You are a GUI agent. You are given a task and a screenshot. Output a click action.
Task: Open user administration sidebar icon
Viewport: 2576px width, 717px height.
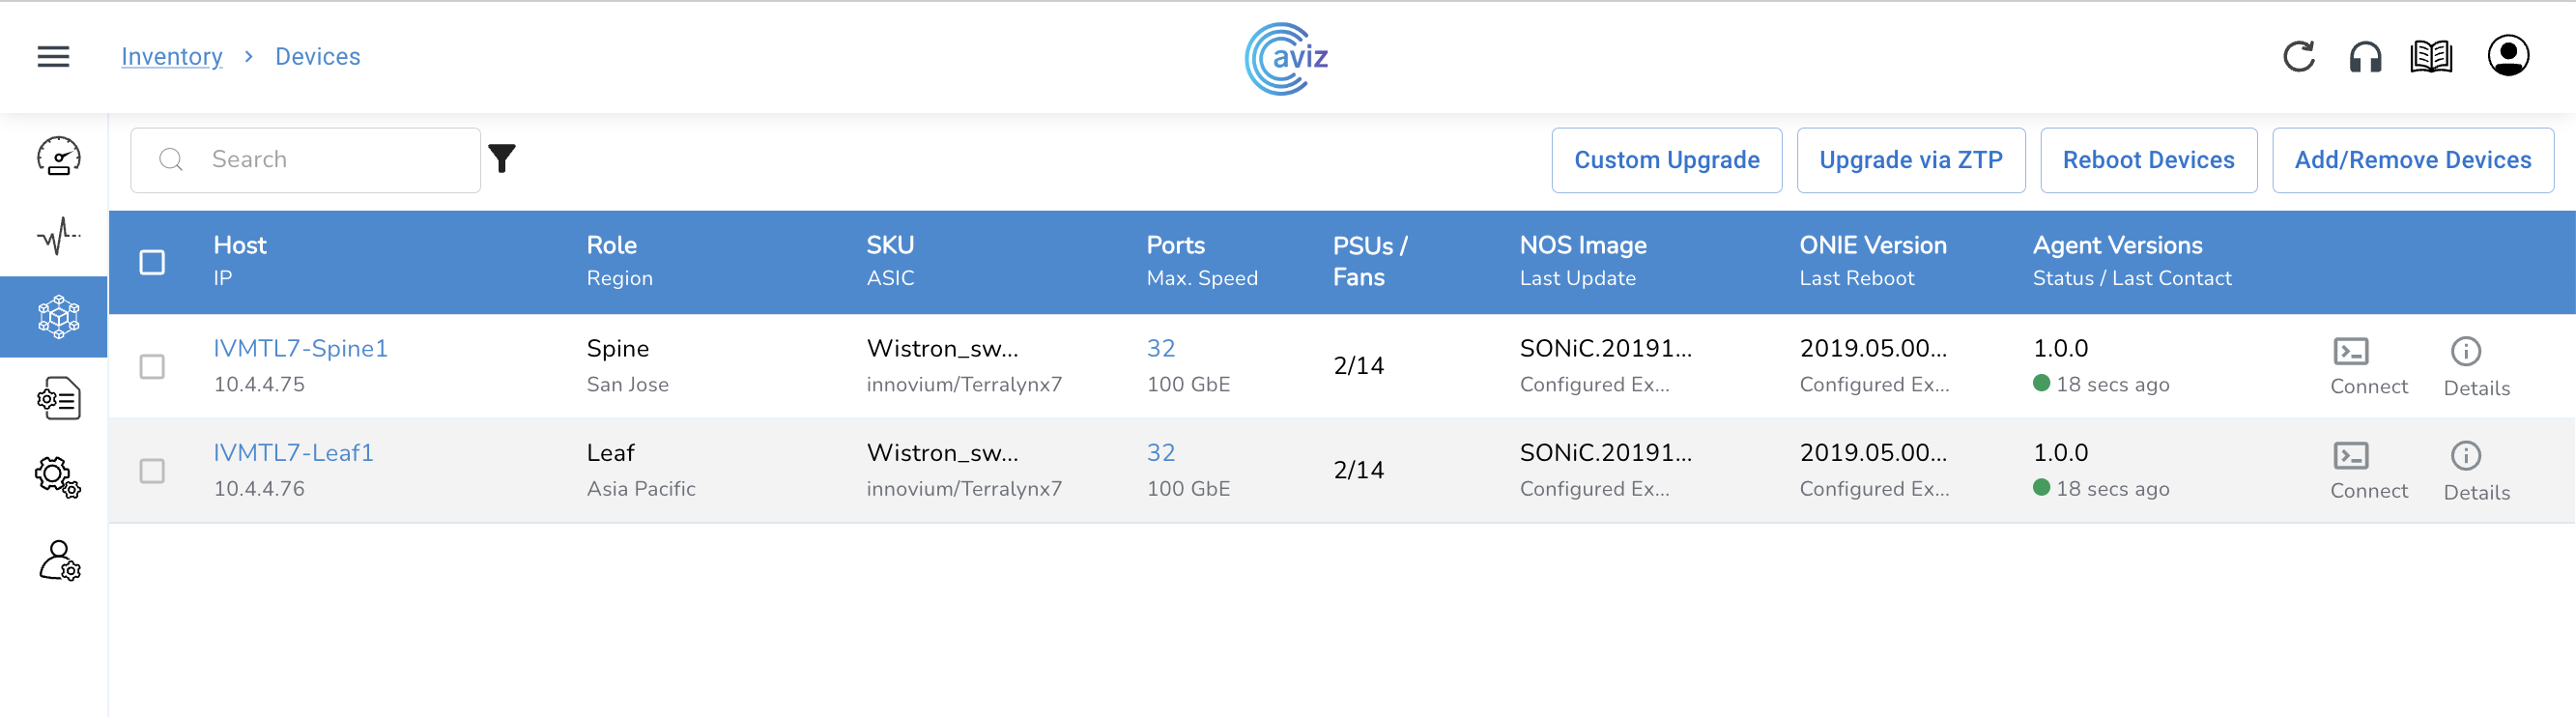click(58, 560)
